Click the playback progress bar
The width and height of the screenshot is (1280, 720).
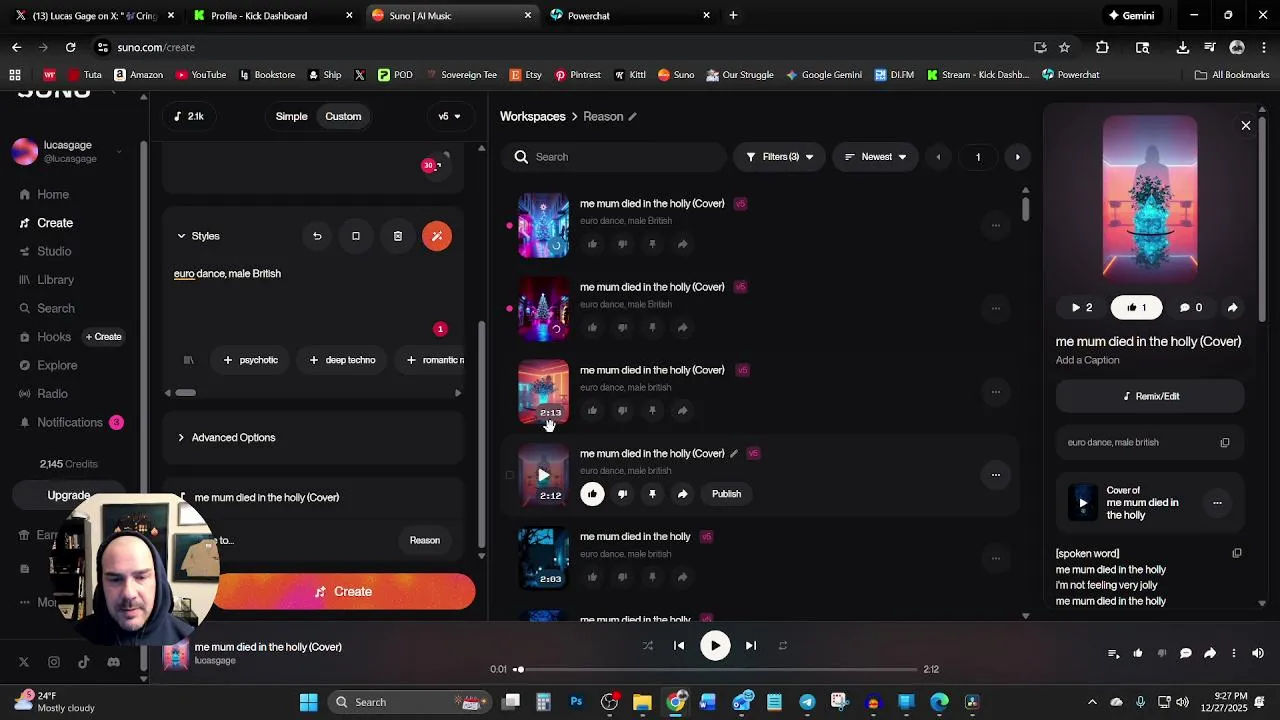pyautogui.click(x=717, y=670)
